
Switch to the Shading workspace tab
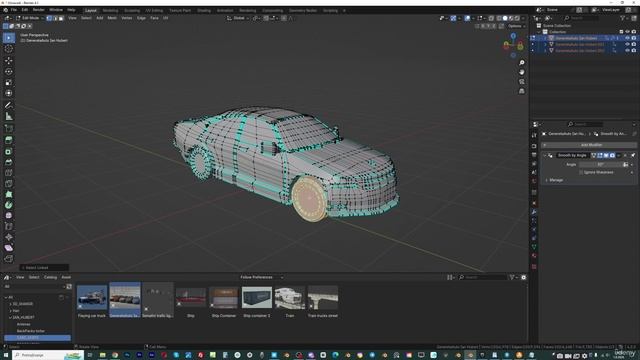coord(204,10)
